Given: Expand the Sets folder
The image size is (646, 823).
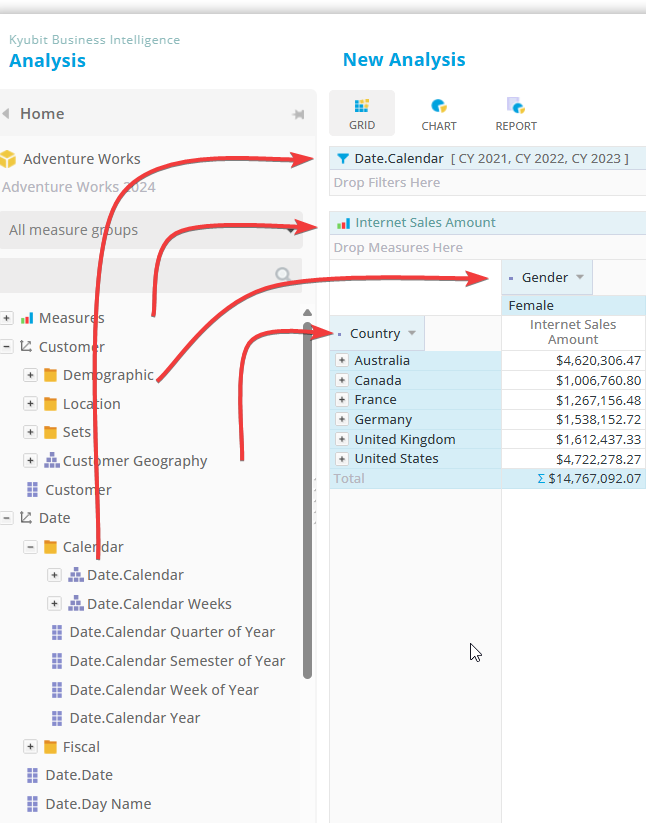Looking at the screenshot, I should [30, 432].
